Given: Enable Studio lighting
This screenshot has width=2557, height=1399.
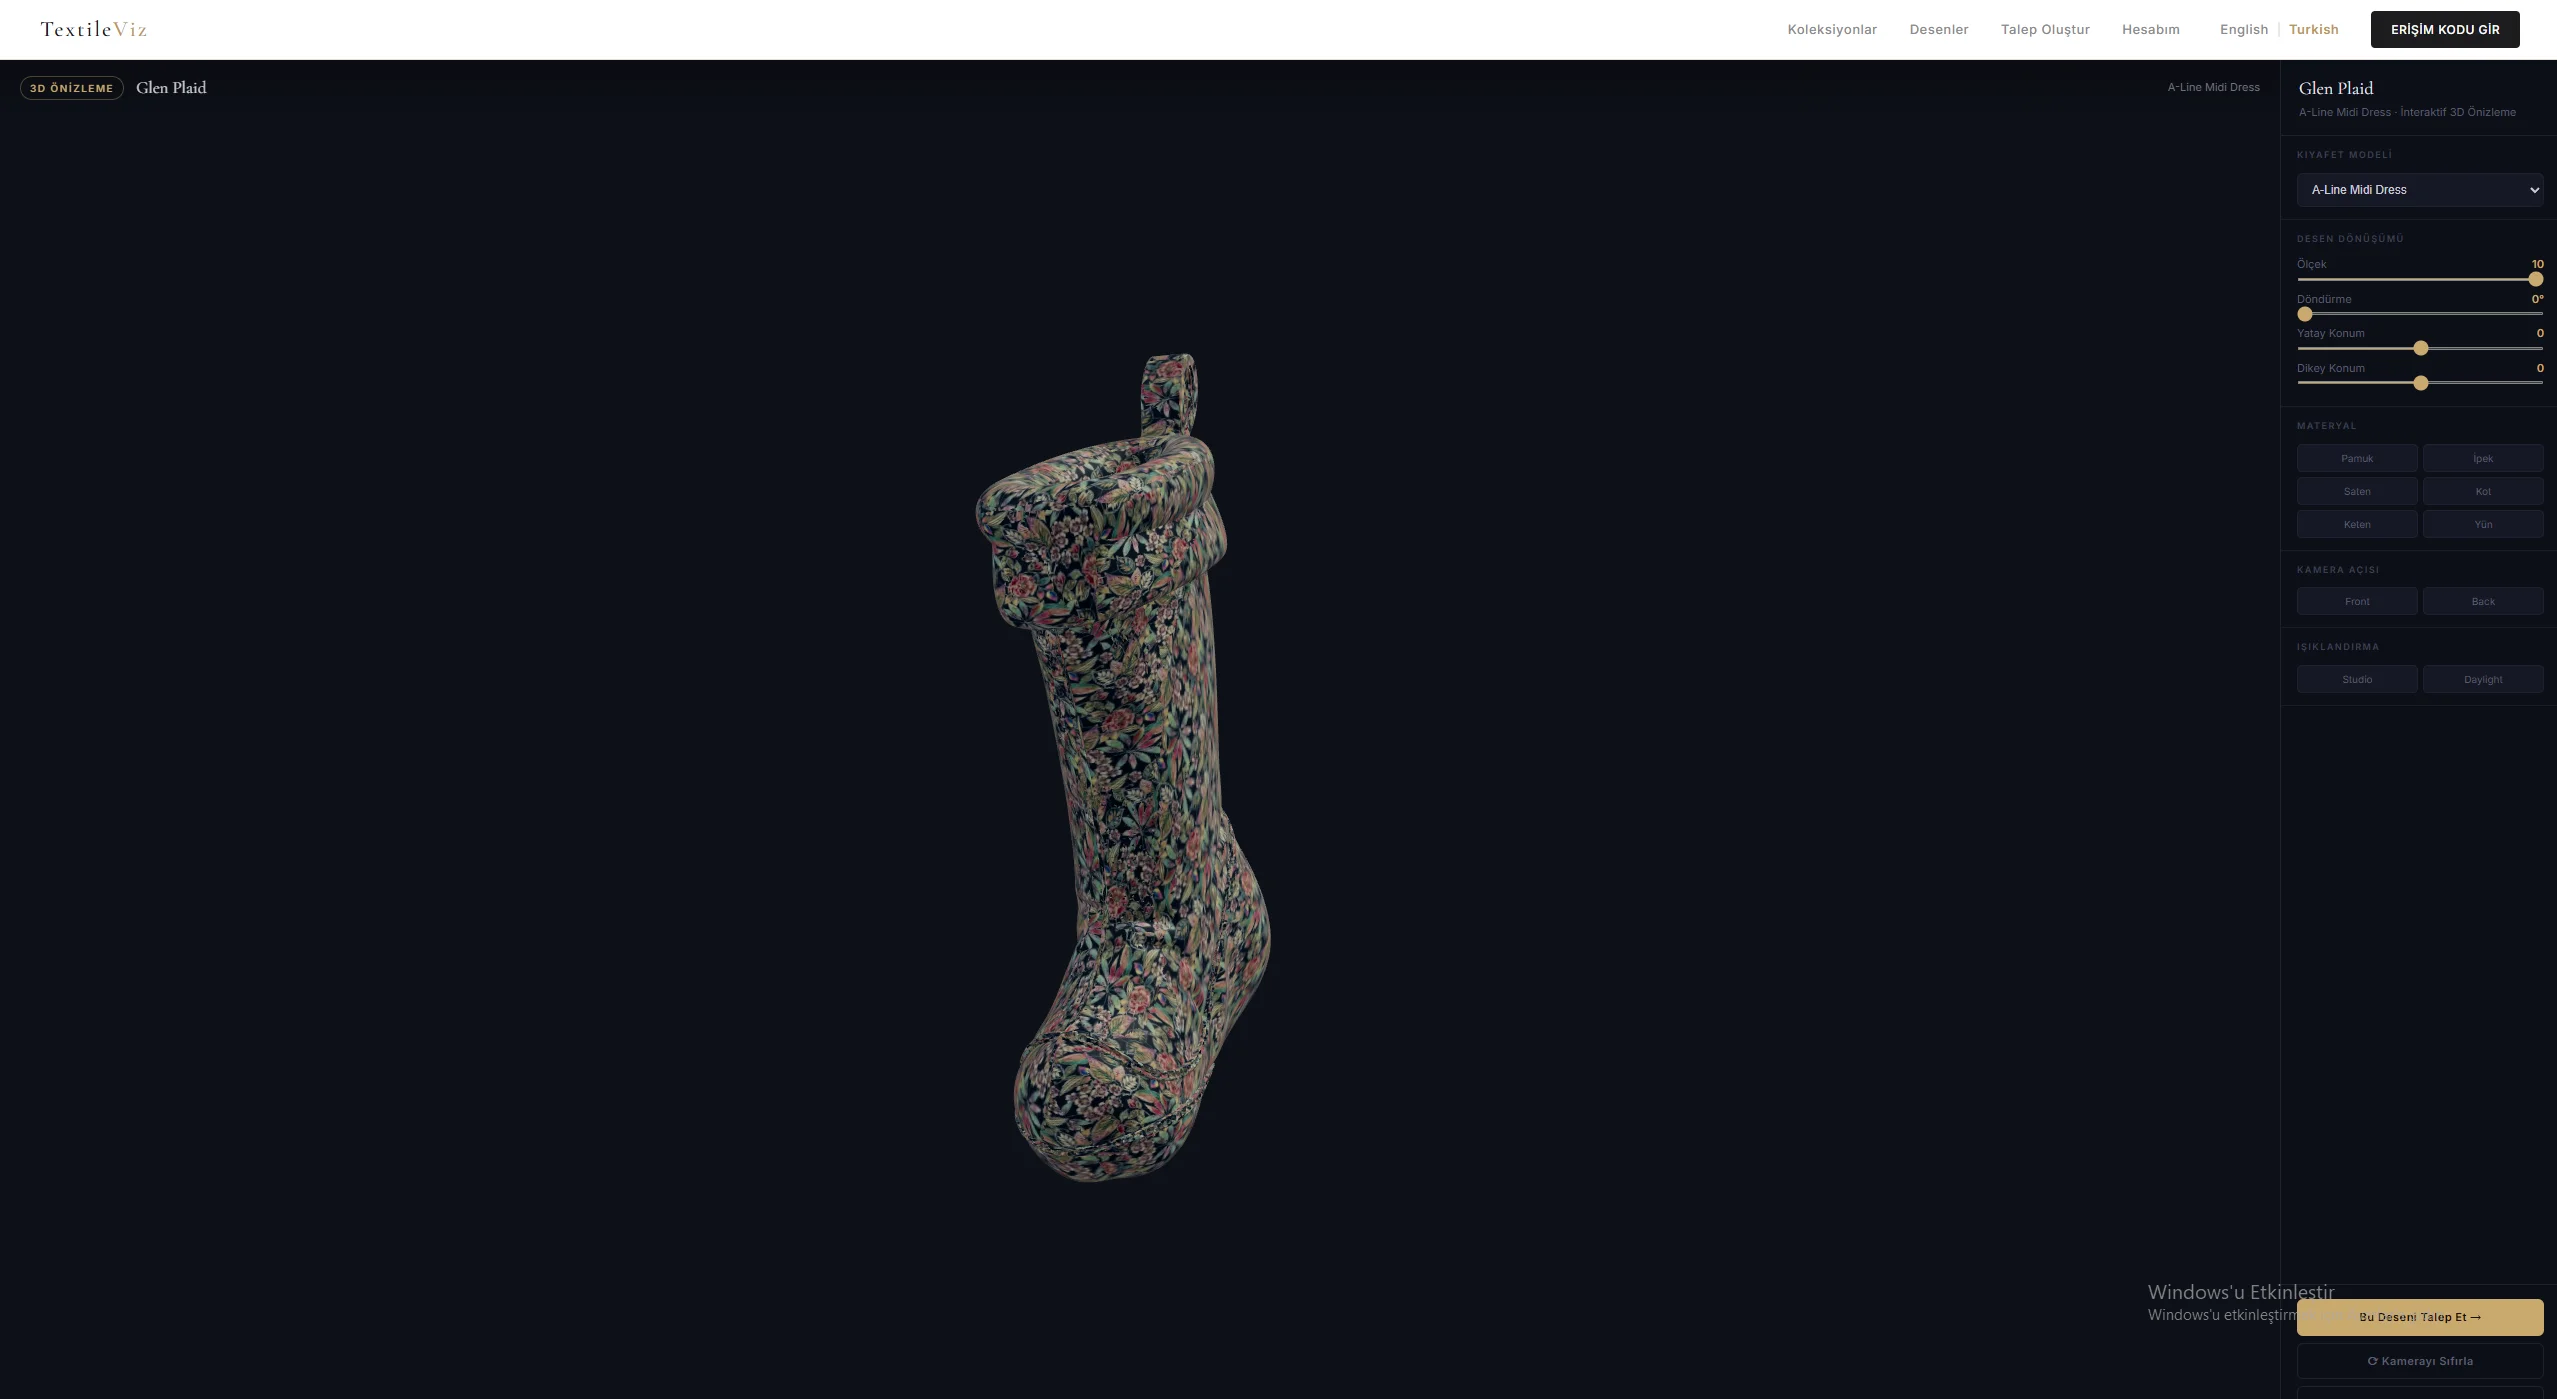Looking at the screenshot, I should click(x=2357, y=679).
